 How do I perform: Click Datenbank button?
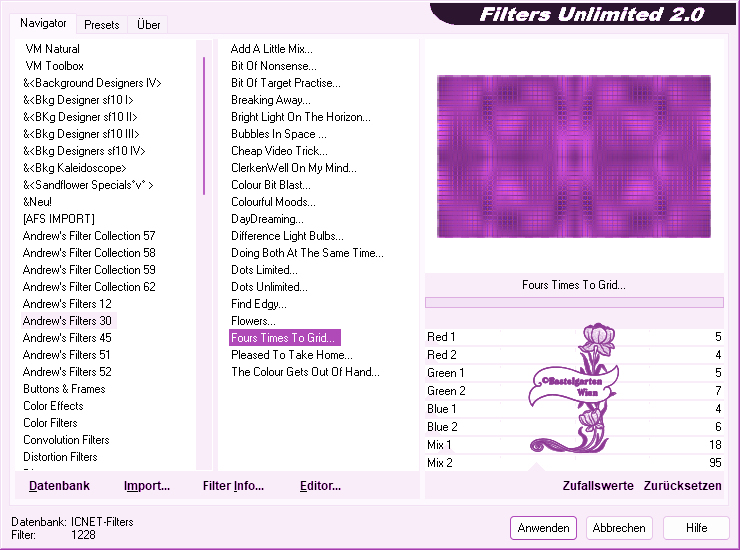59,486
